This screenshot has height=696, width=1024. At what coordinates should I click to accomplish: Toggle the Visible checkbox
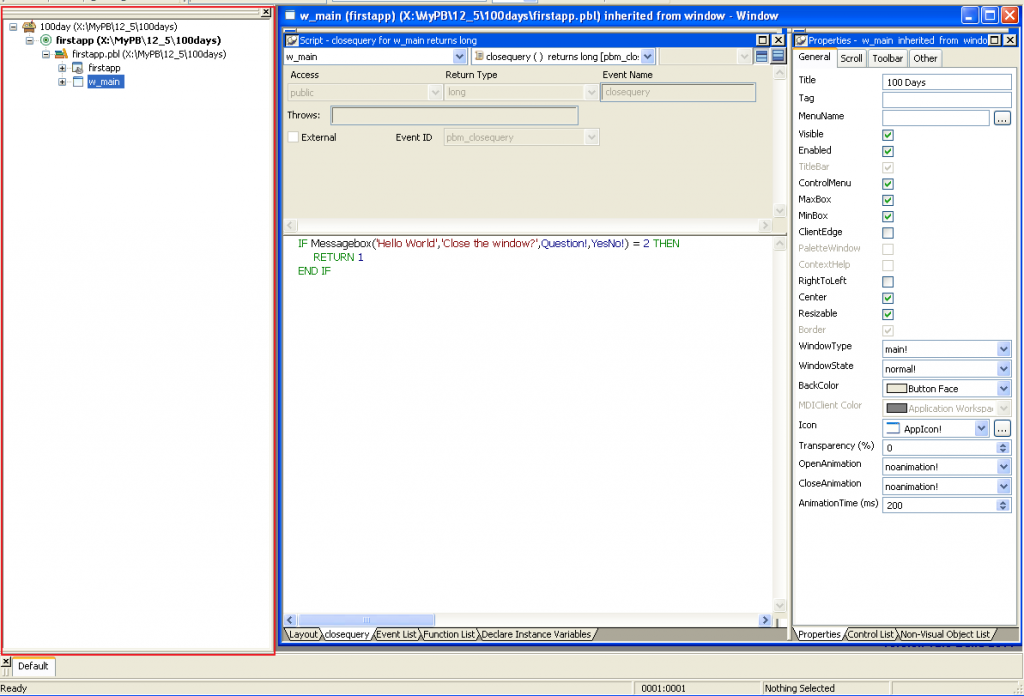pyautogui.click(x=888, y=135)
